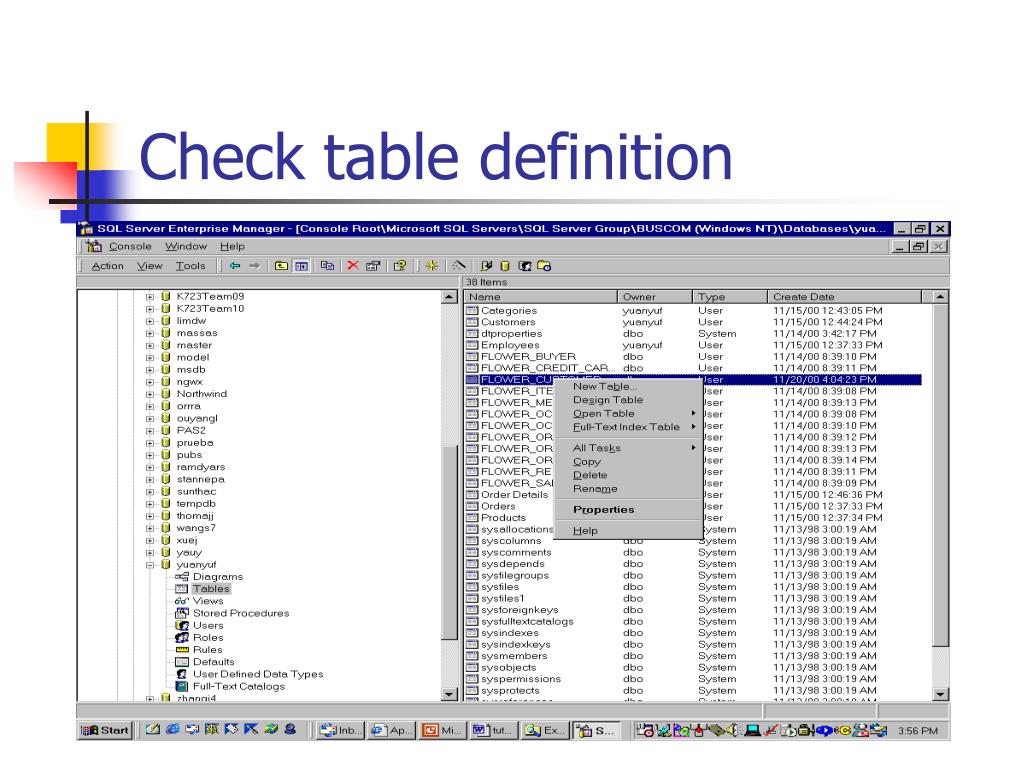Click the Forward arrow toolbar icon

click(254, 266)
